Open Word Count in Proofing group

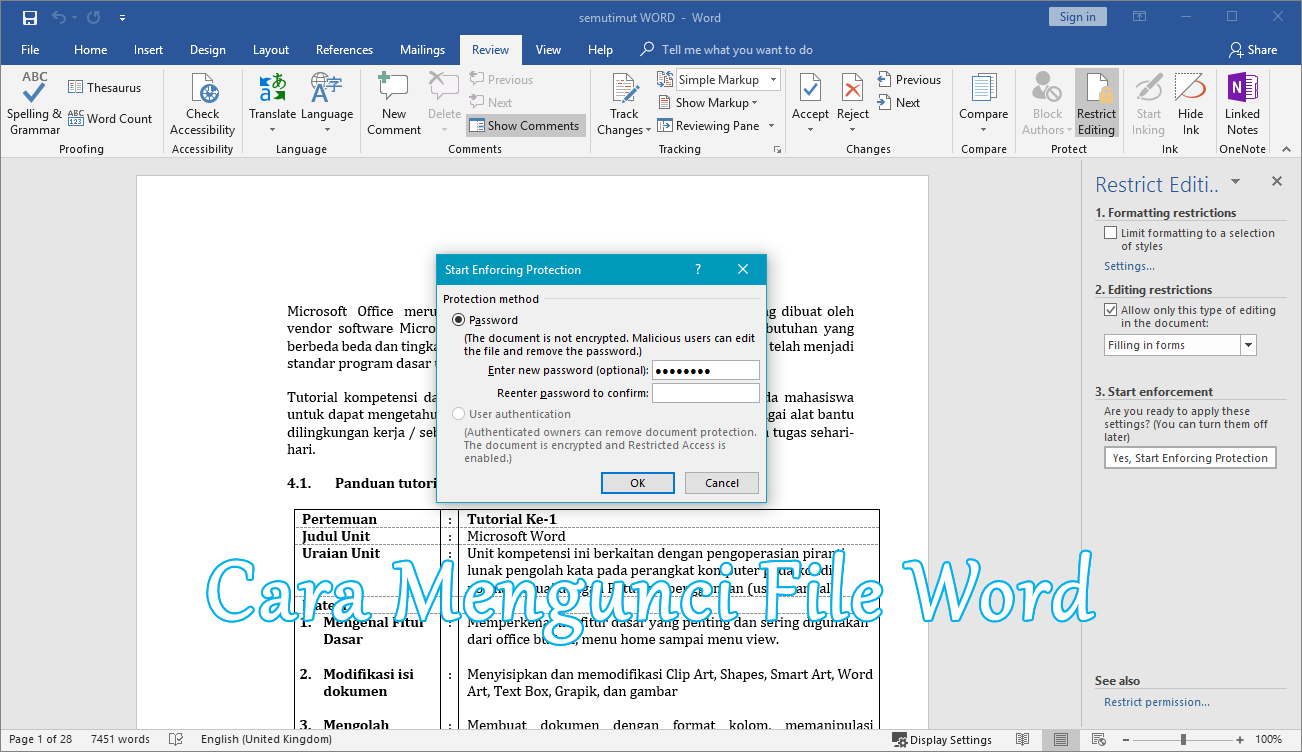point(110,118)
